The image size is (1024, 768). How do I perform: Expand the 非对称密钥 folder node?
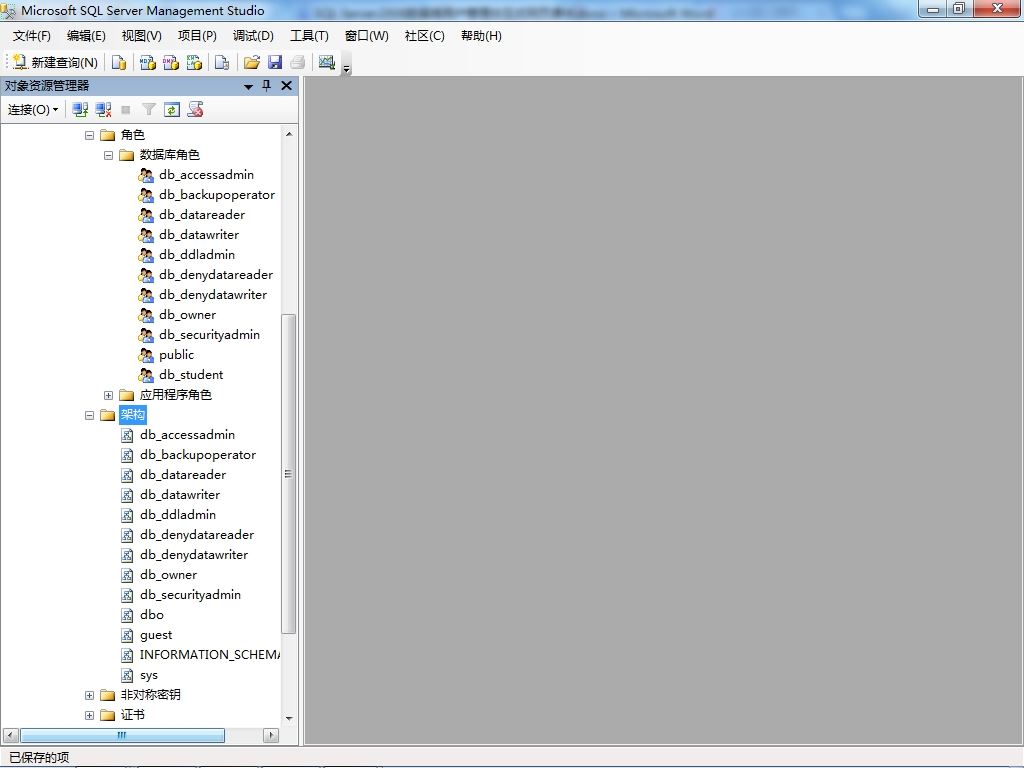89,696
